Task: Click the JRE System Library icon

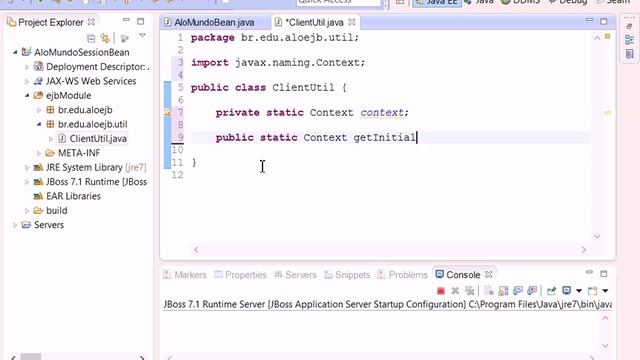Action: 38,167
